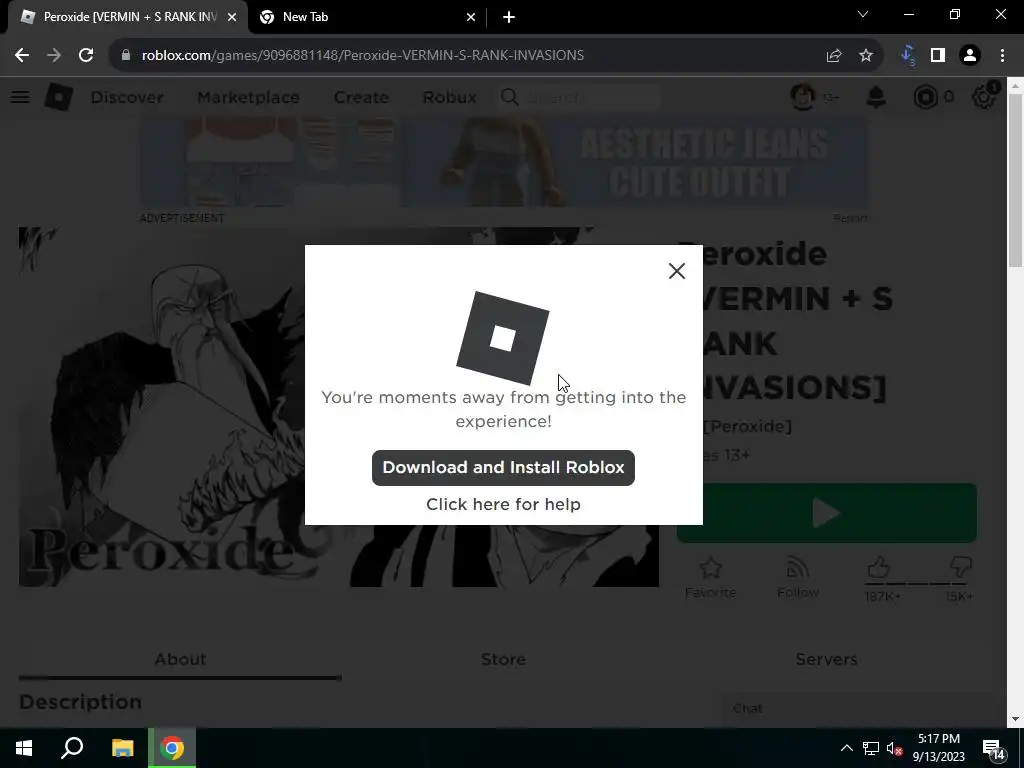This screenshot has width=1024, height=768.
Task: Switch to the Servers tab
Action: pos(826,659)
